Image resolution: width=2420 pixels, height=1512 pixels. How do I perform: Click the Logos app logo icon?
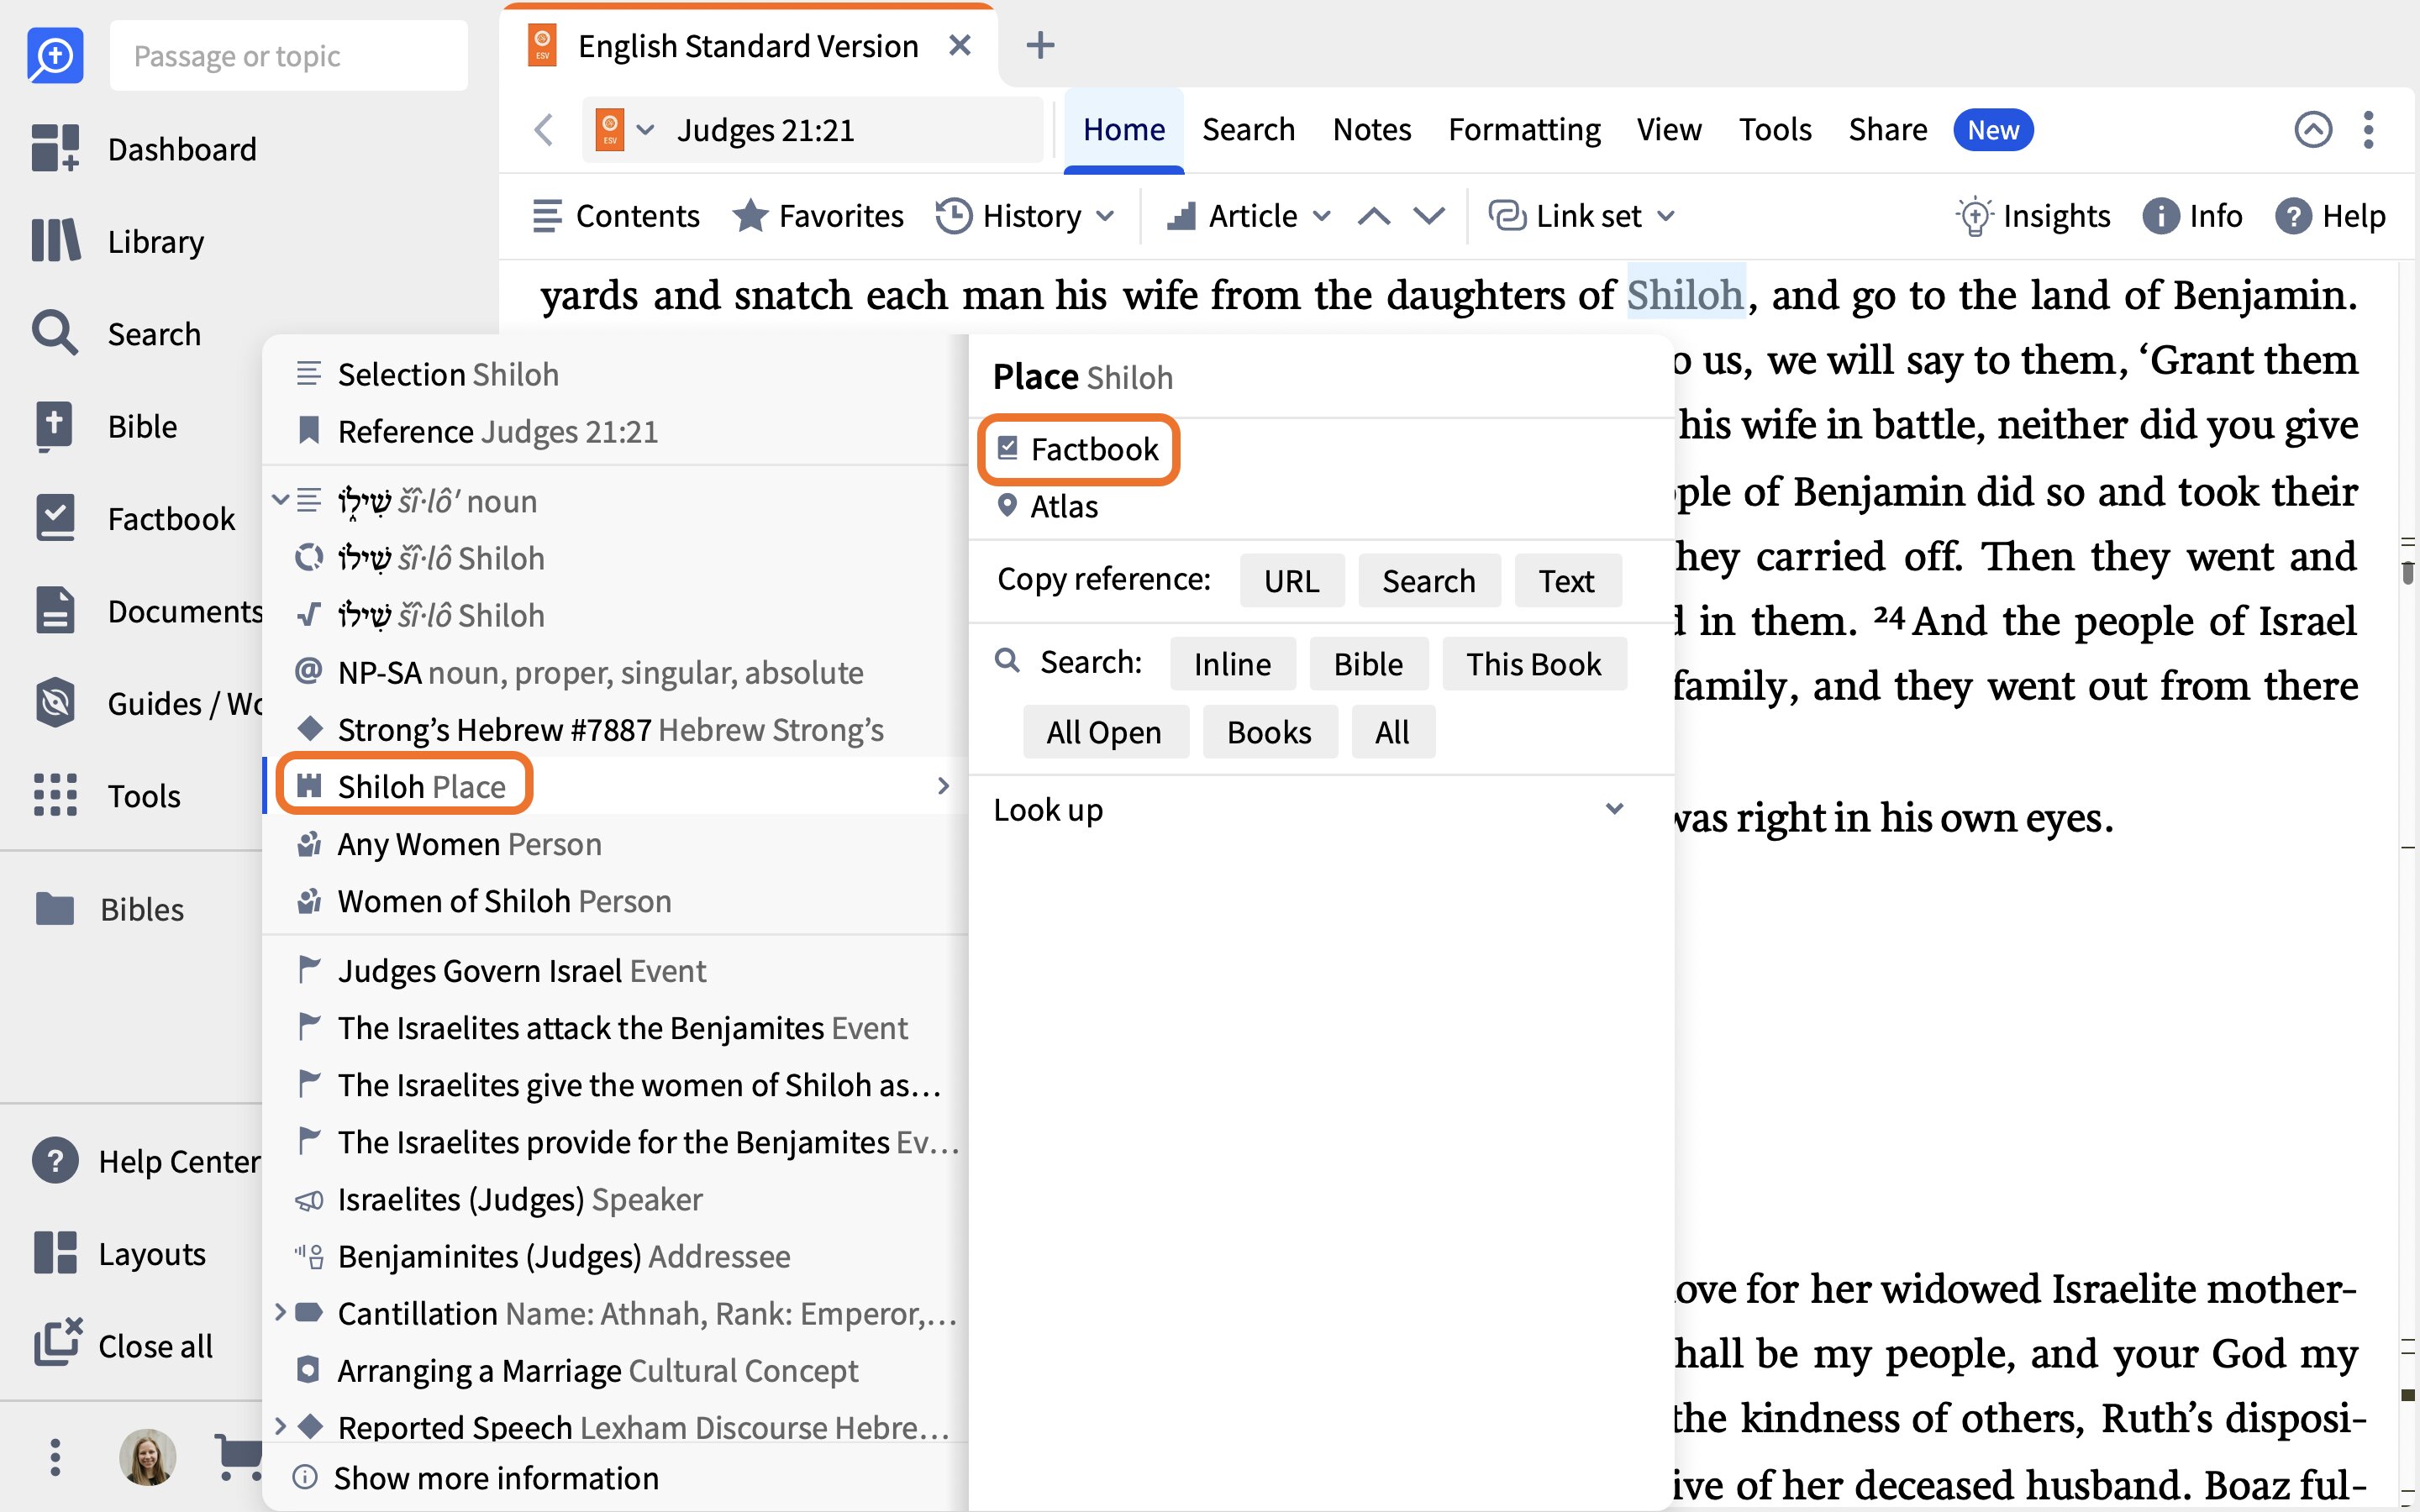coord(55,56)
